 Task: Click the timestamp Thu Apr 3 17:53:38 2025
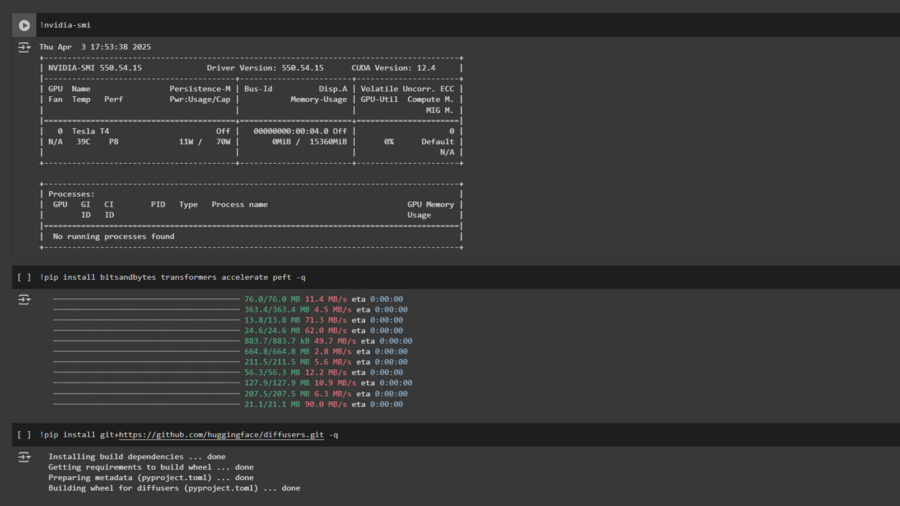[95, 47]
